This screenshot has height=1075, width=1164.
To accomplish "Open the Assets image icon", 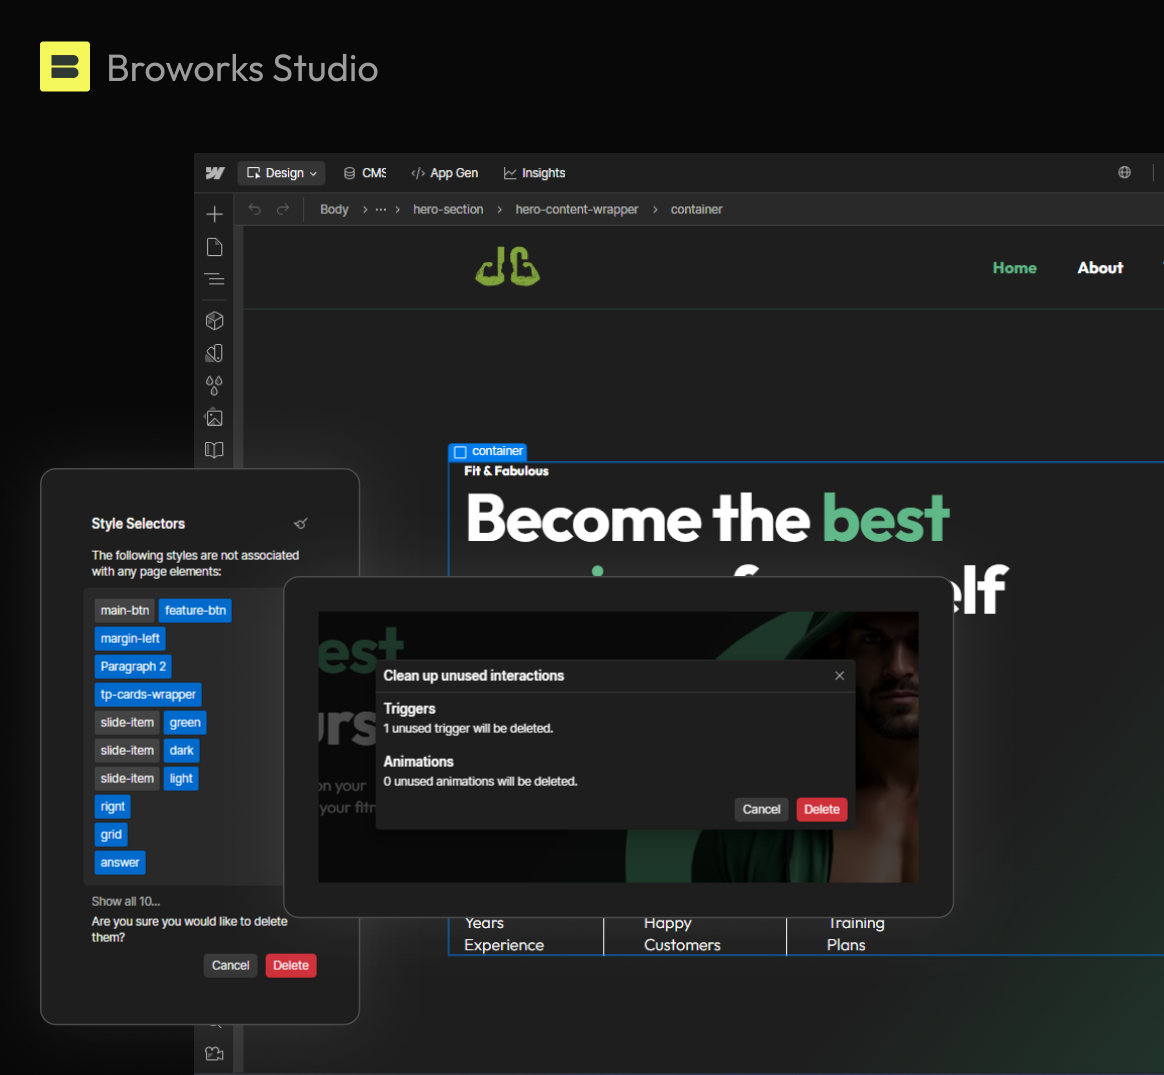I will point(215,417).
